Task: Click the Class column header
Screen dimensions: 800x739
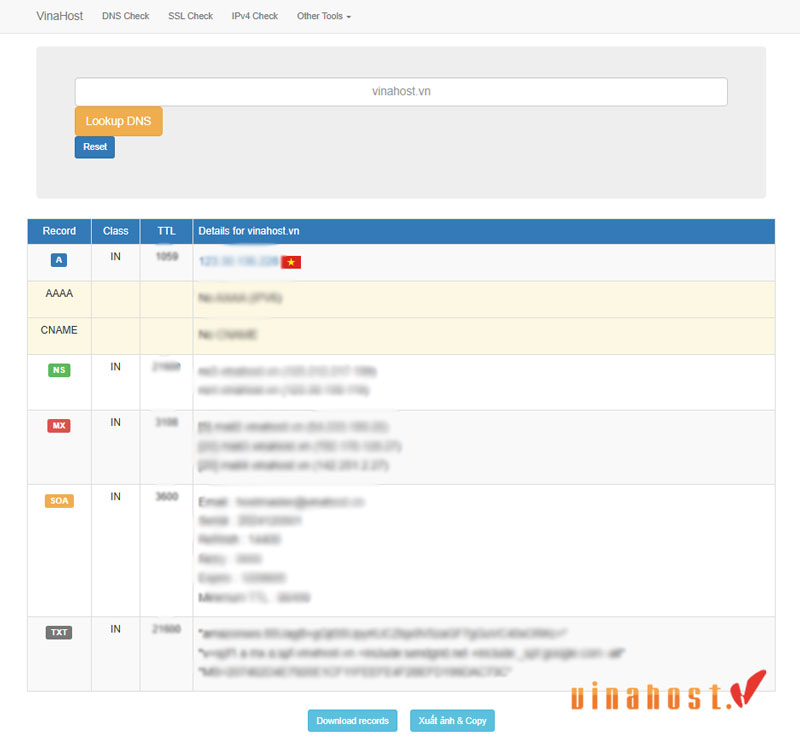Action: tap(116, 231)
